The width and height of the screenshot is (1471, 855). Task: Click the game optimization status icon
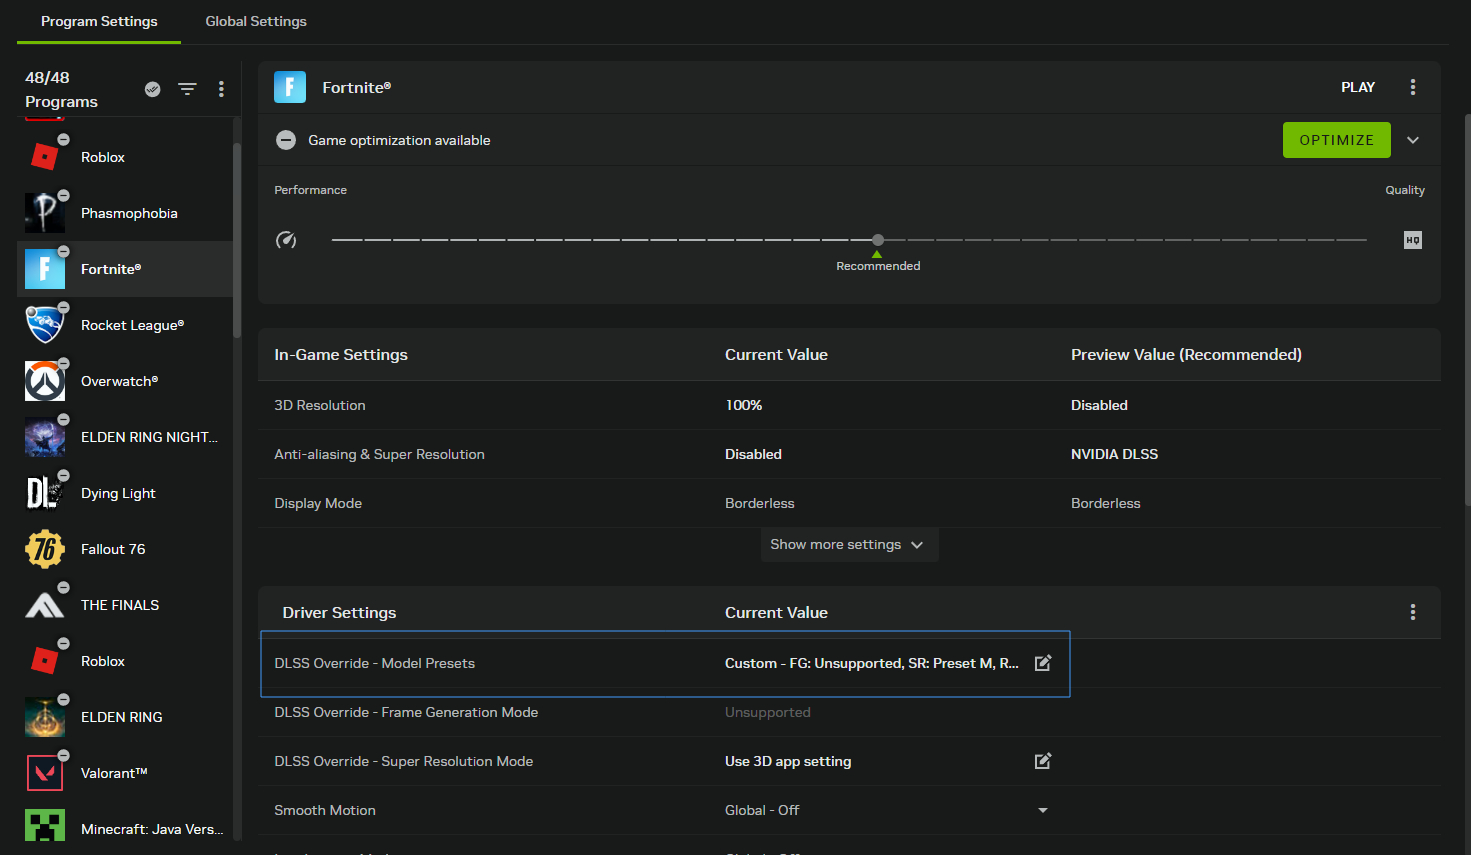pyautogui.click(x=286, y=140)
